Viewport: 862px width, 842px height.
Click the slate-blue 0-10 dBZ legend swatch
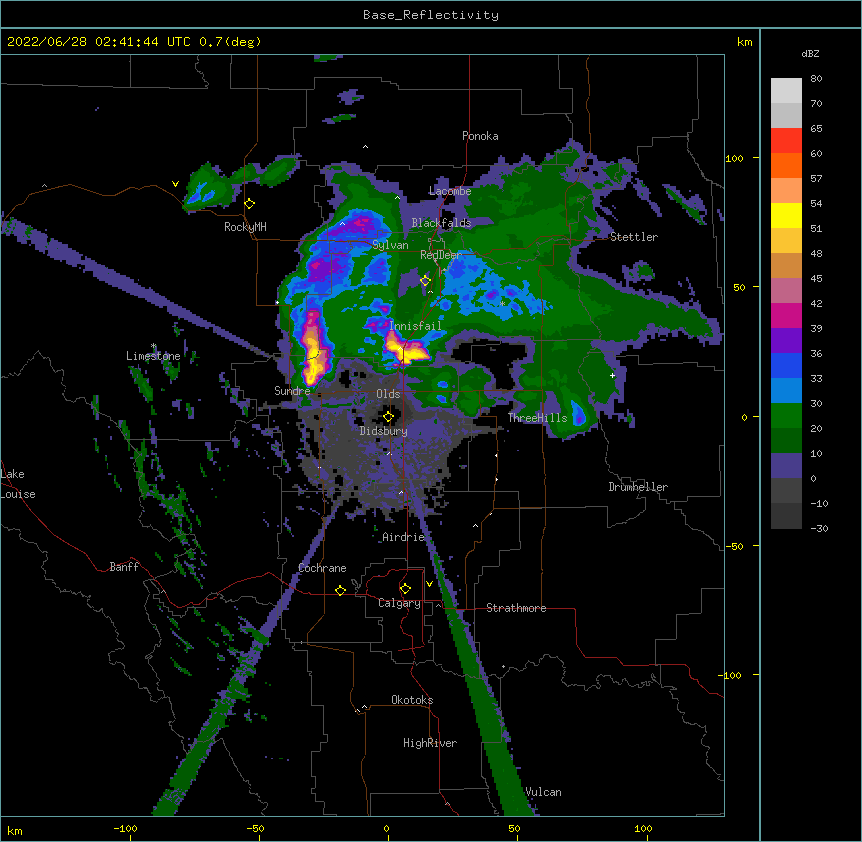pos(786,466)
